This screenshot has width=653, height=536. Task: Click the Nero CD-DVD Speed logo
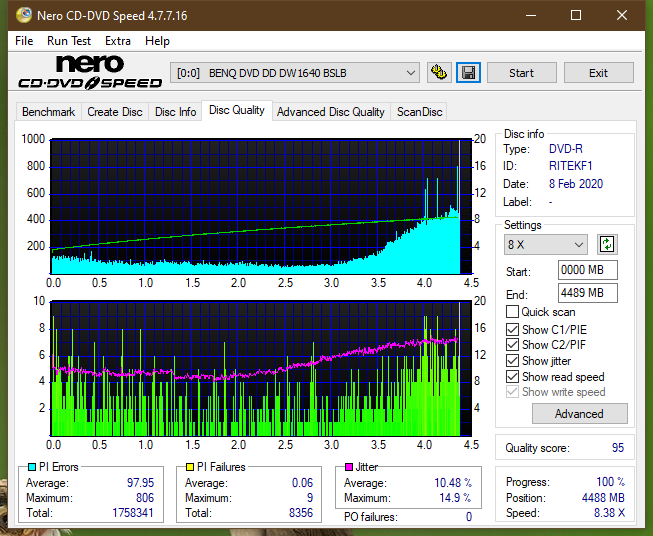pyautogui.click(x=90, y=72)
